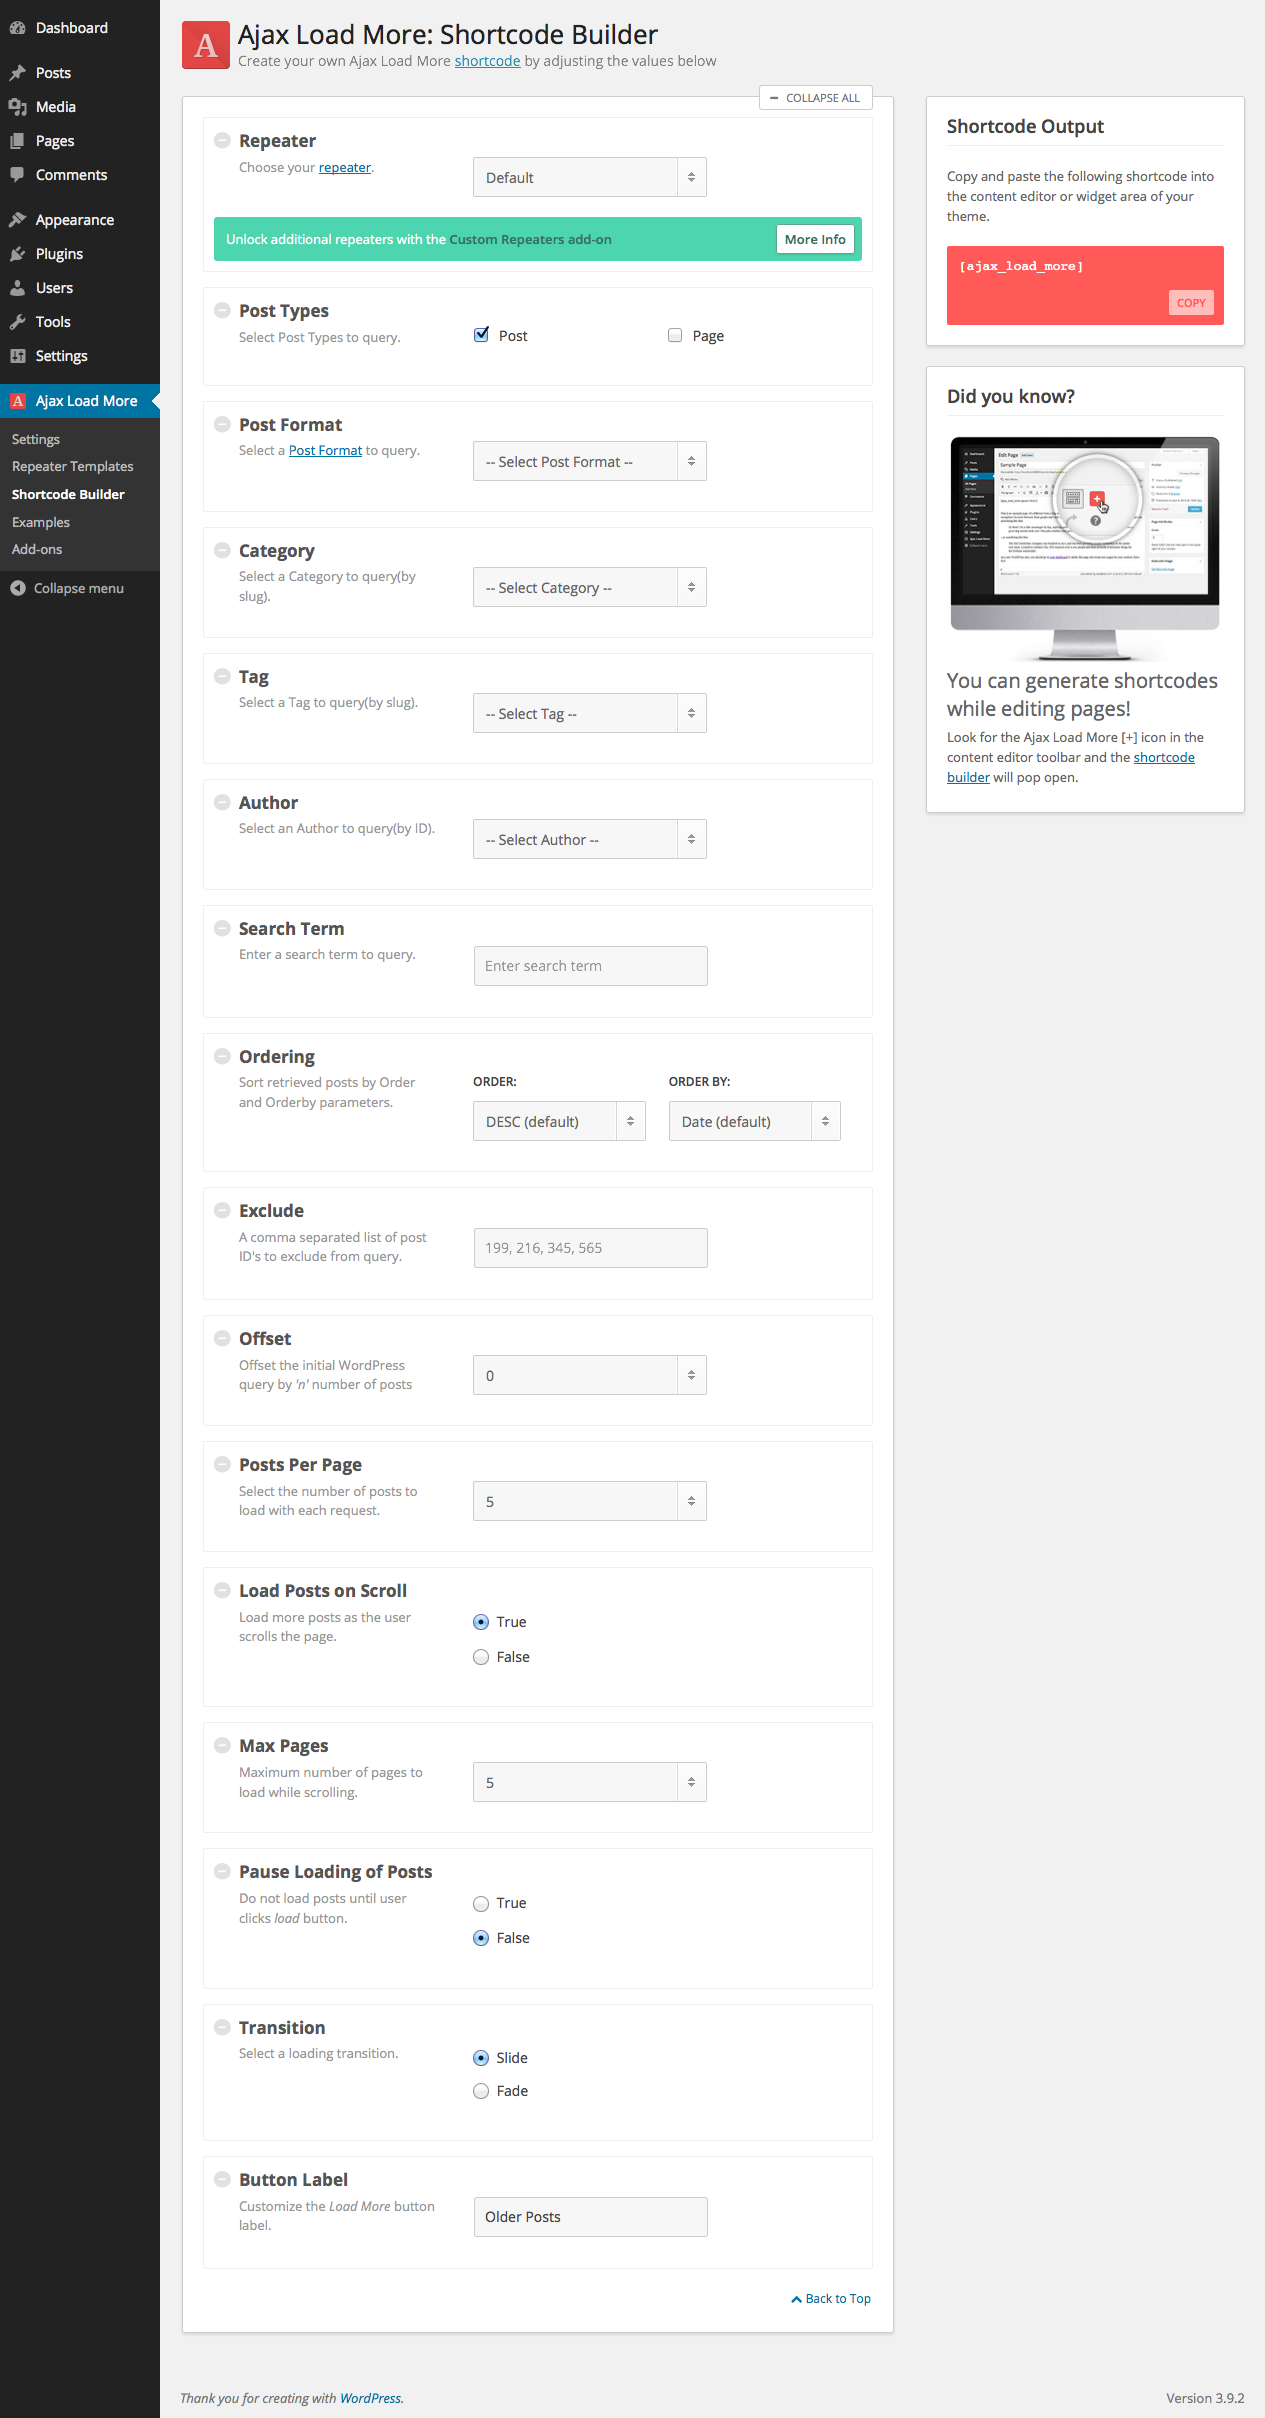Viewport: 1265px width, 2418px height.
Task: Open the Select Category dropdown
Action: coord(589,588)
